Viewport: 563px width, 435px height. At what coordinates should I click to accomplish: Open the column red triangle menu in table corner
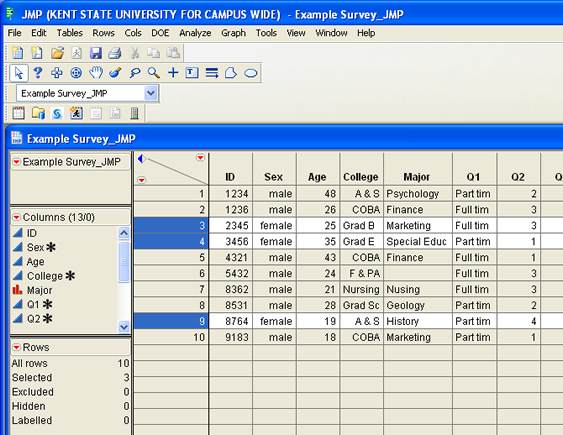pyautogui.click(x=200, y=158)
